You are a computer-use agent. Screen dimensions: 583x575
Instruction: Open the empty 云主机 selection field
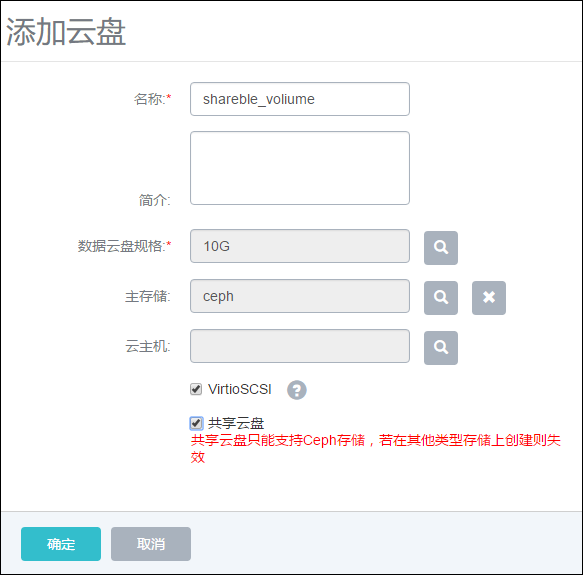300,346
